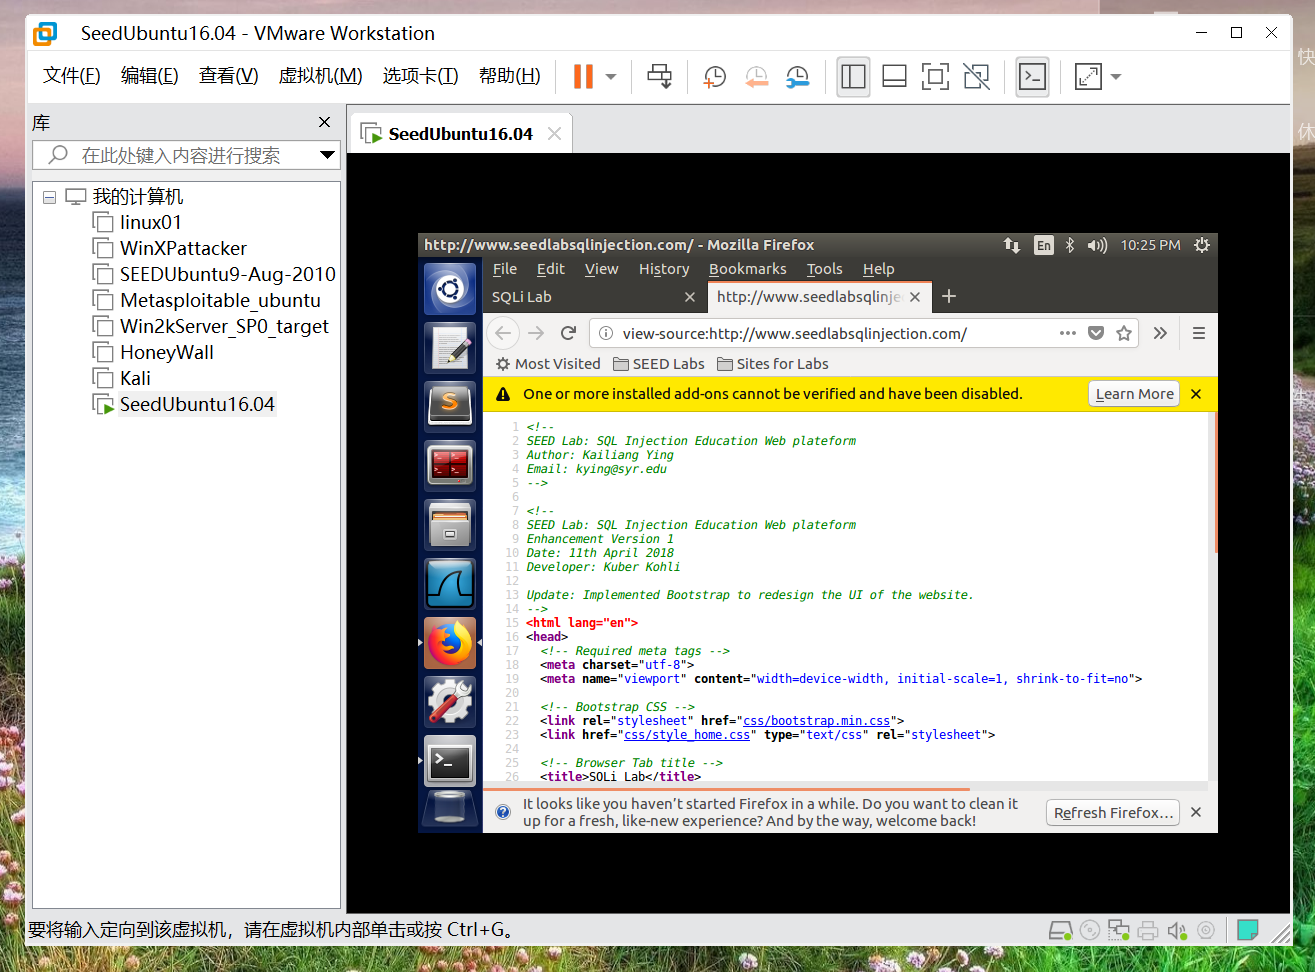Enter full screen mode
Screen dimensions: 1315x972
(x=935, y=76)
